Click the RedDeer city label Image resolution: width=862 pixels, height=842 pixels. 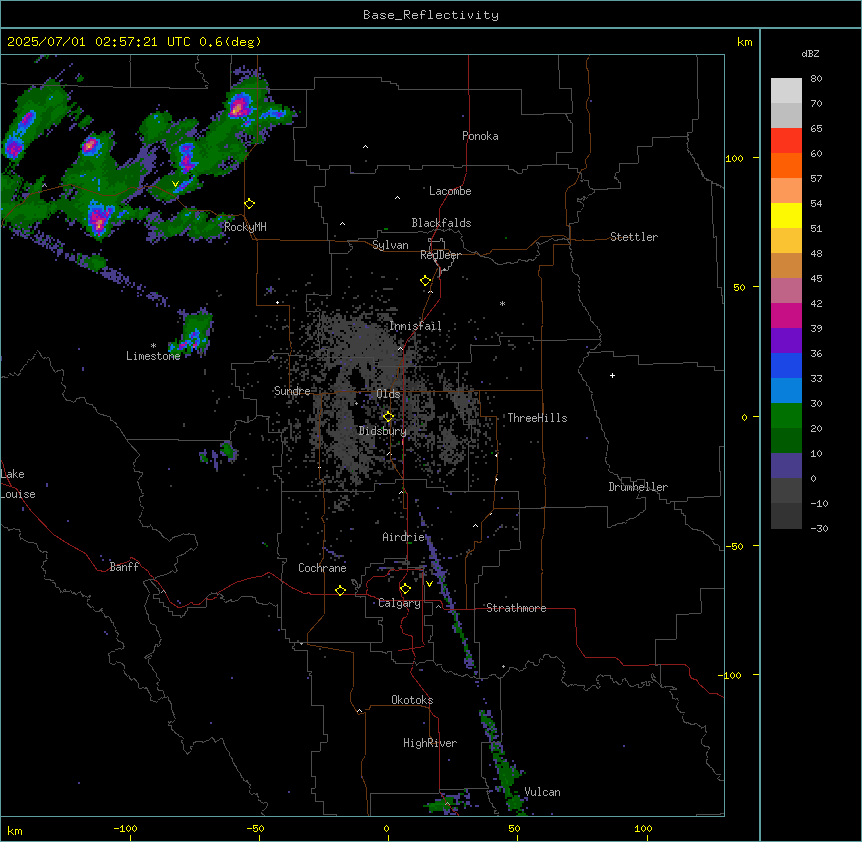pyautogui.click(x=440, y=255)
